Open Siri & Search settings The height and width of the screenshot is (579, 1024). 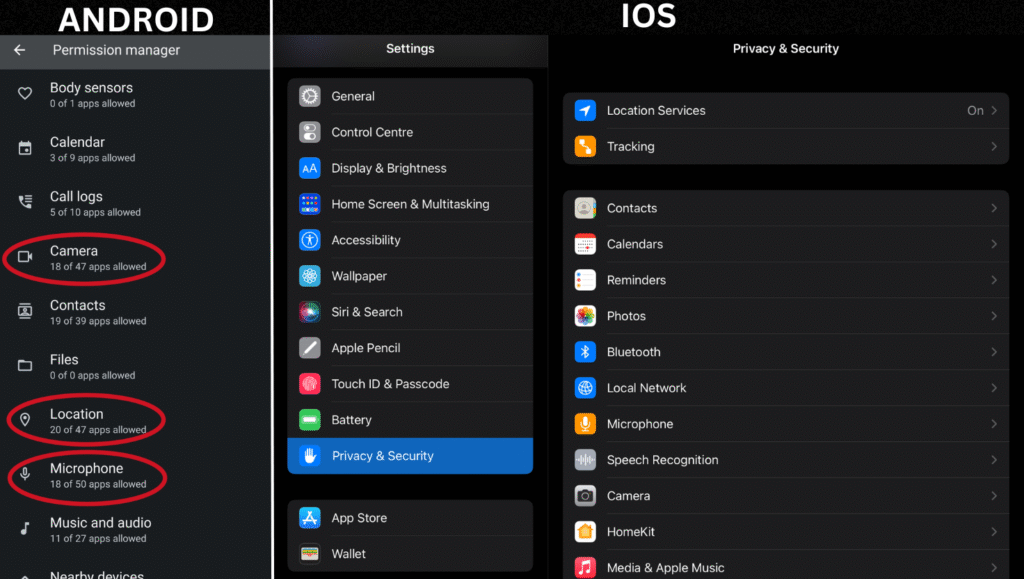point(410,312)
